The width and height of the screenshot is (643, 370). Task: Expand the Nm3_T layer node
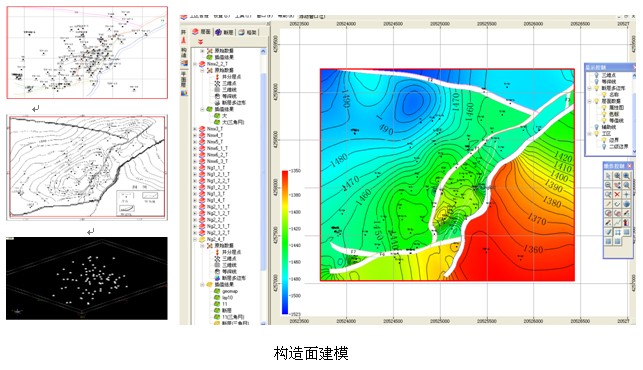tap(195, 129)
